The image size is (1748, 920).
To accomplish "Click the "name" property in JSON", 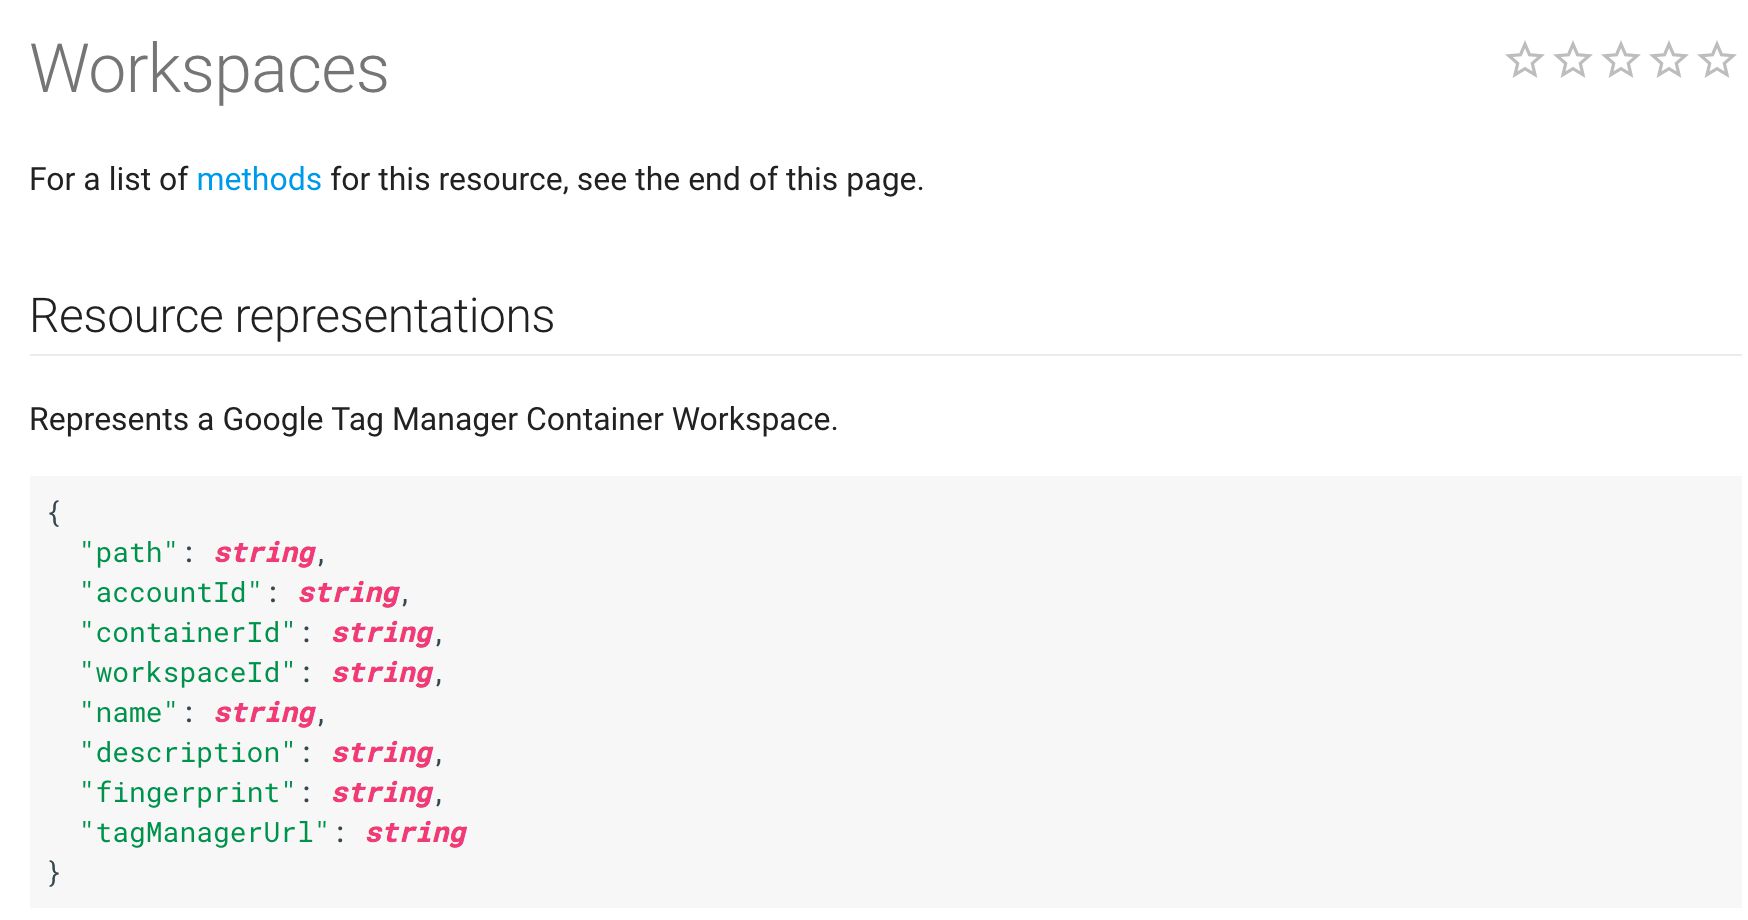I will click(129, 713).
